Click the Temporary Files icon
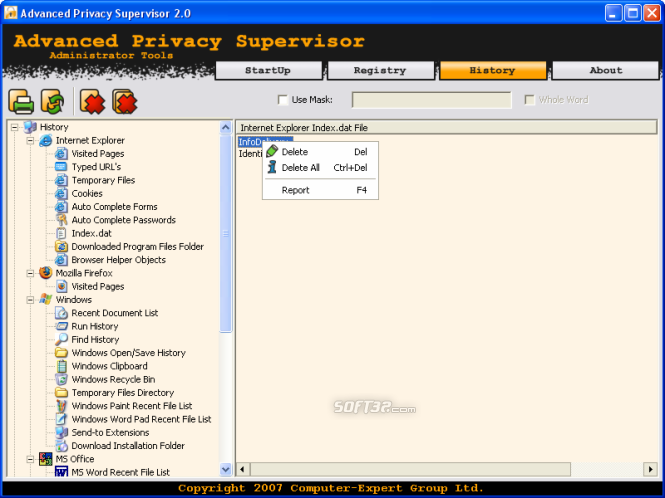This screenshot has height=498, width=665. coord(61,180)
